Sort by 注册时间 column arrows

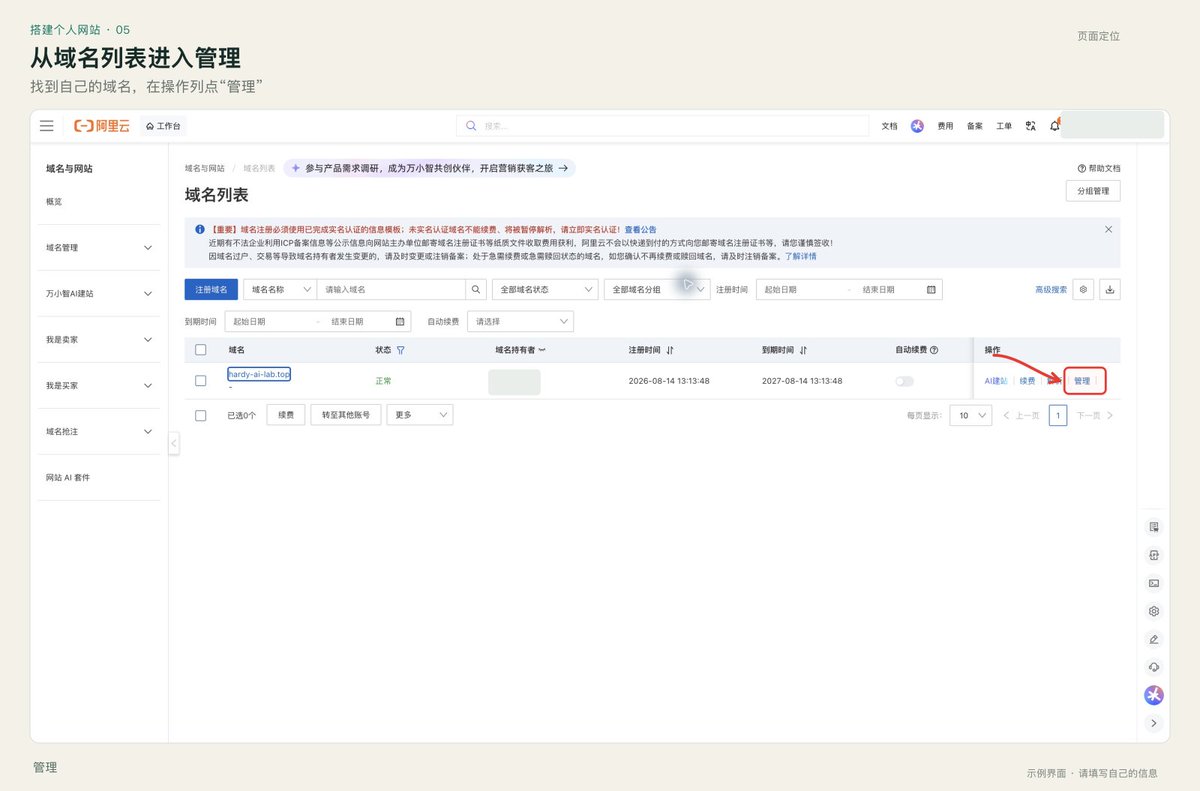[x=670, y=350]
